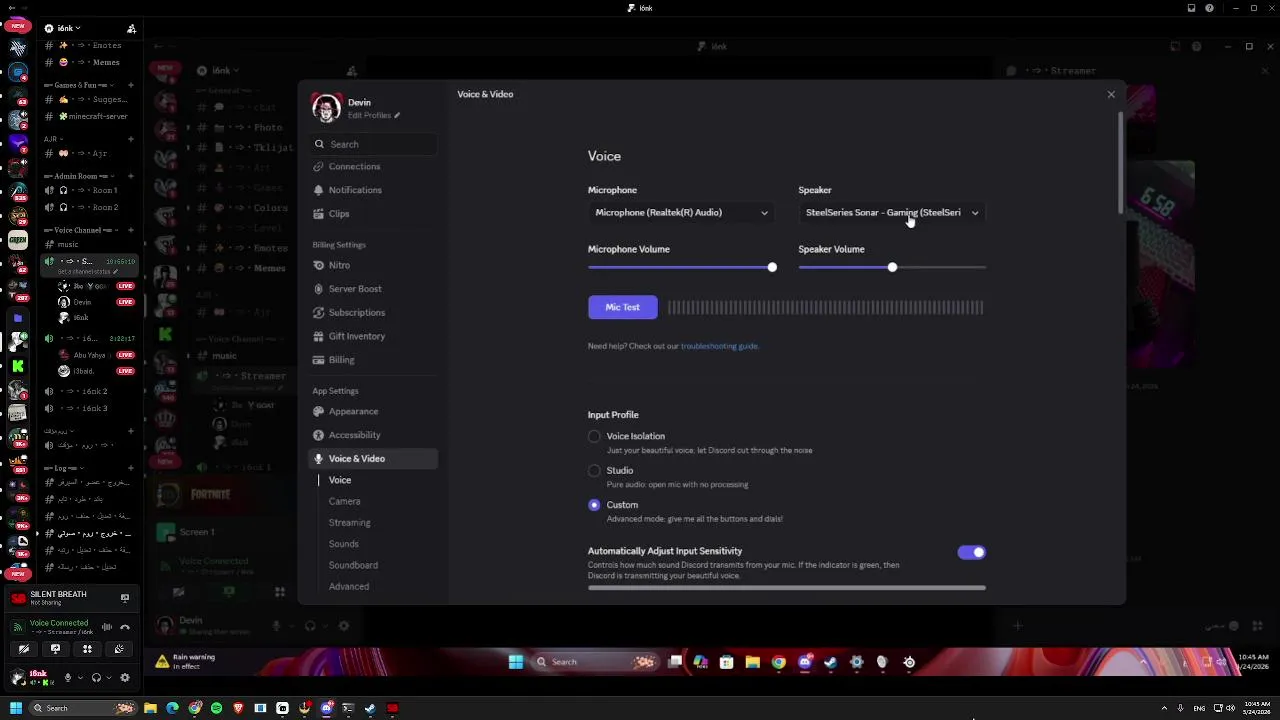Click noise suppression waveform icon beside Voice Connected
Viewport: 1280px width, 720px height.
pos(107,627)
